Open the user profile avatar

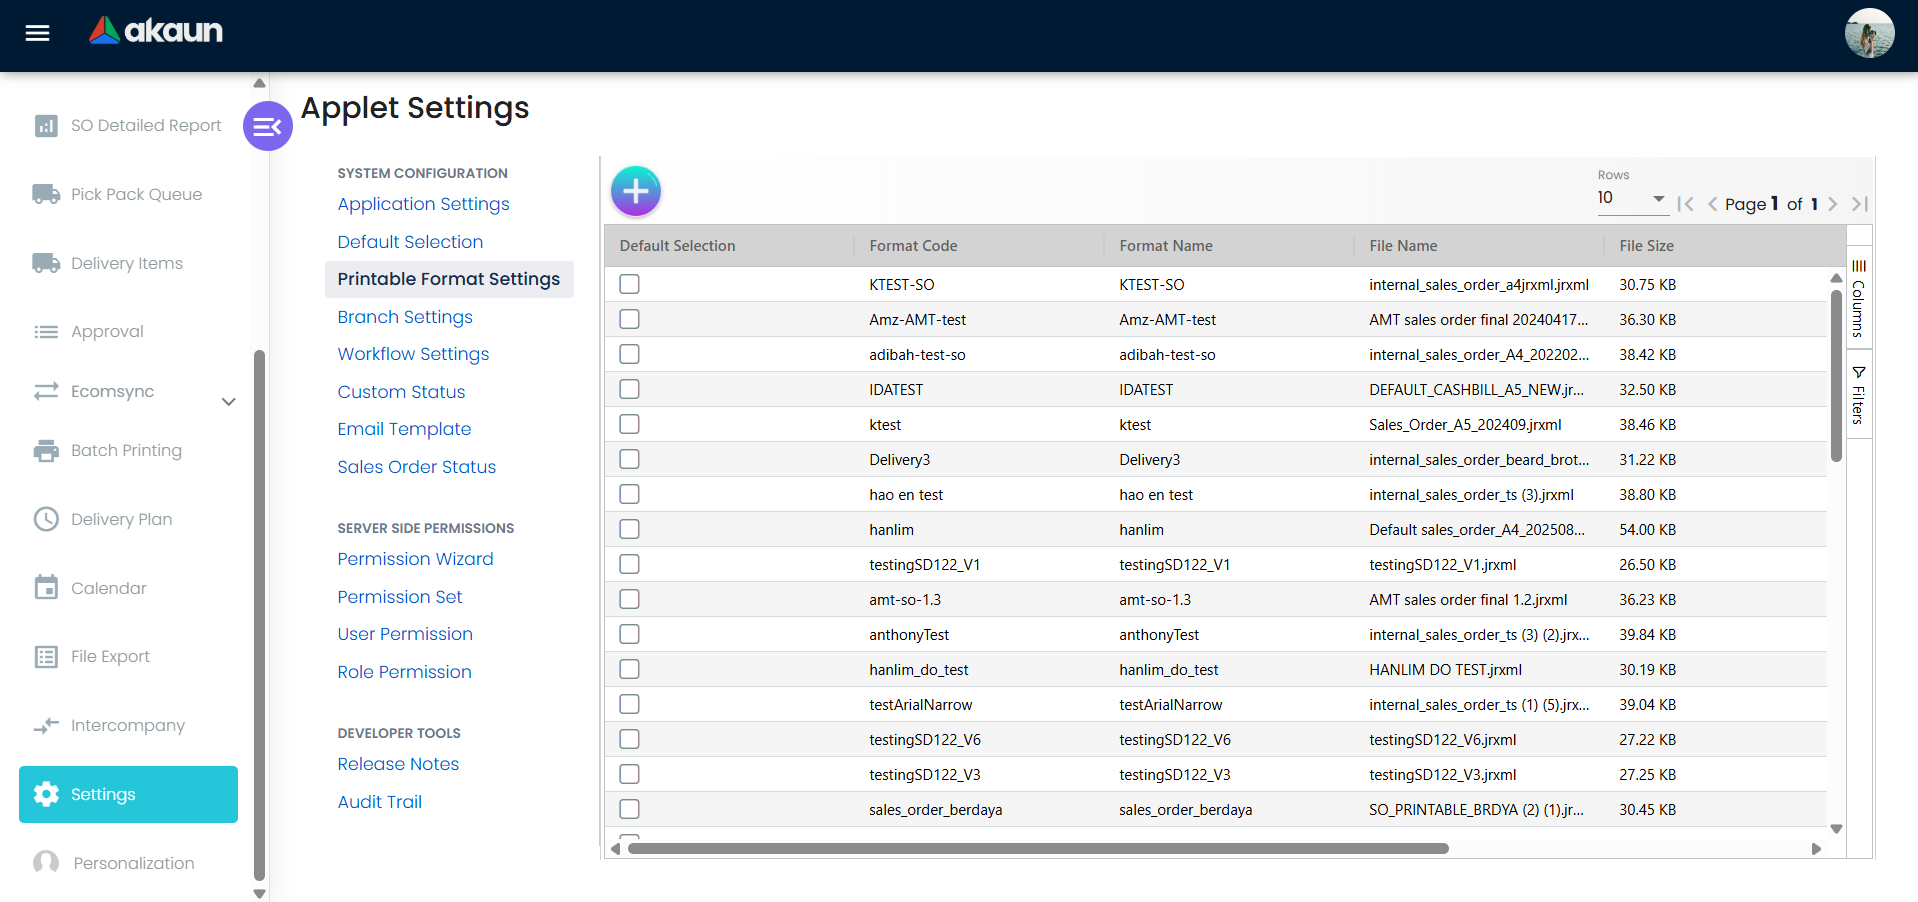click(1868, 33)
